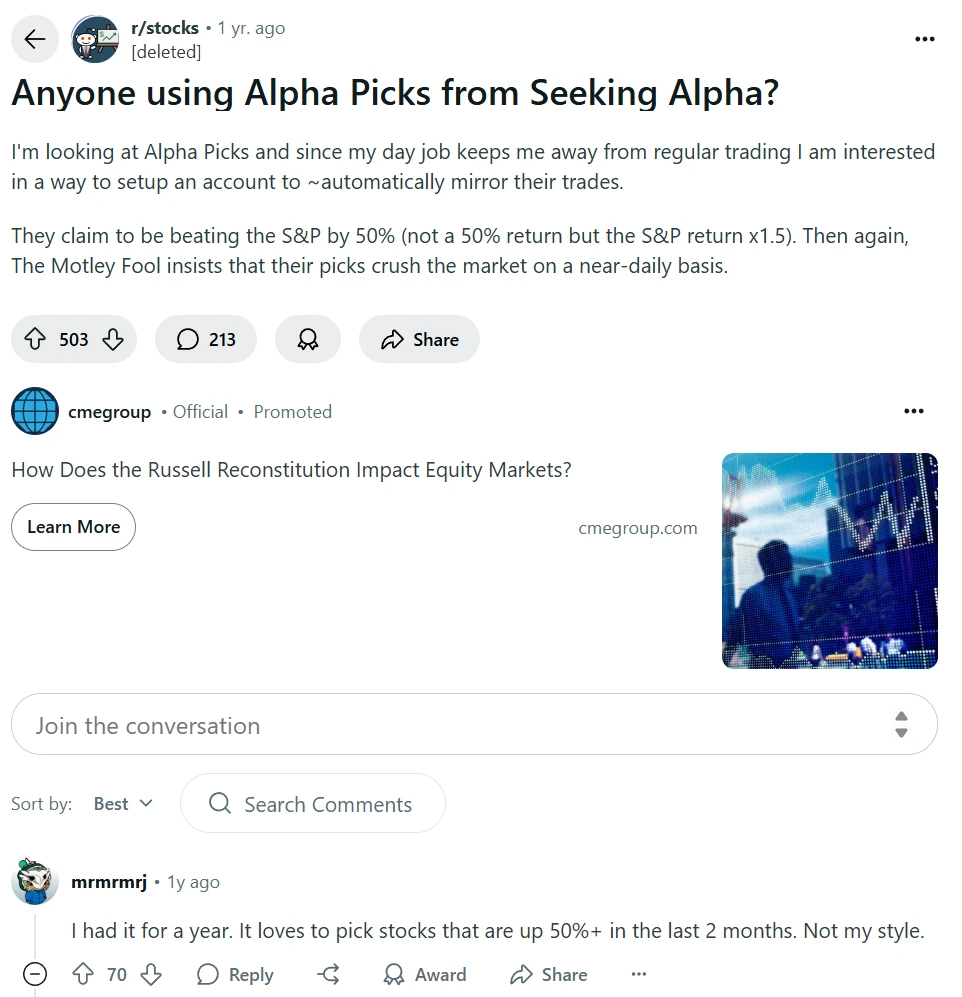
Task: Open the post's 213 comments
Action: pos(206,340)
